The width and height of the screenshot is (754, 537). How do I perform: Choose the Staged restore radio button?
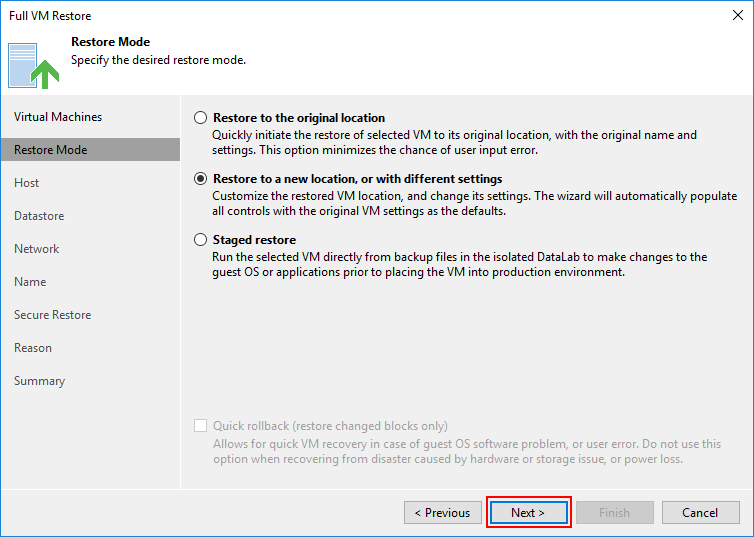coord(201,239)
